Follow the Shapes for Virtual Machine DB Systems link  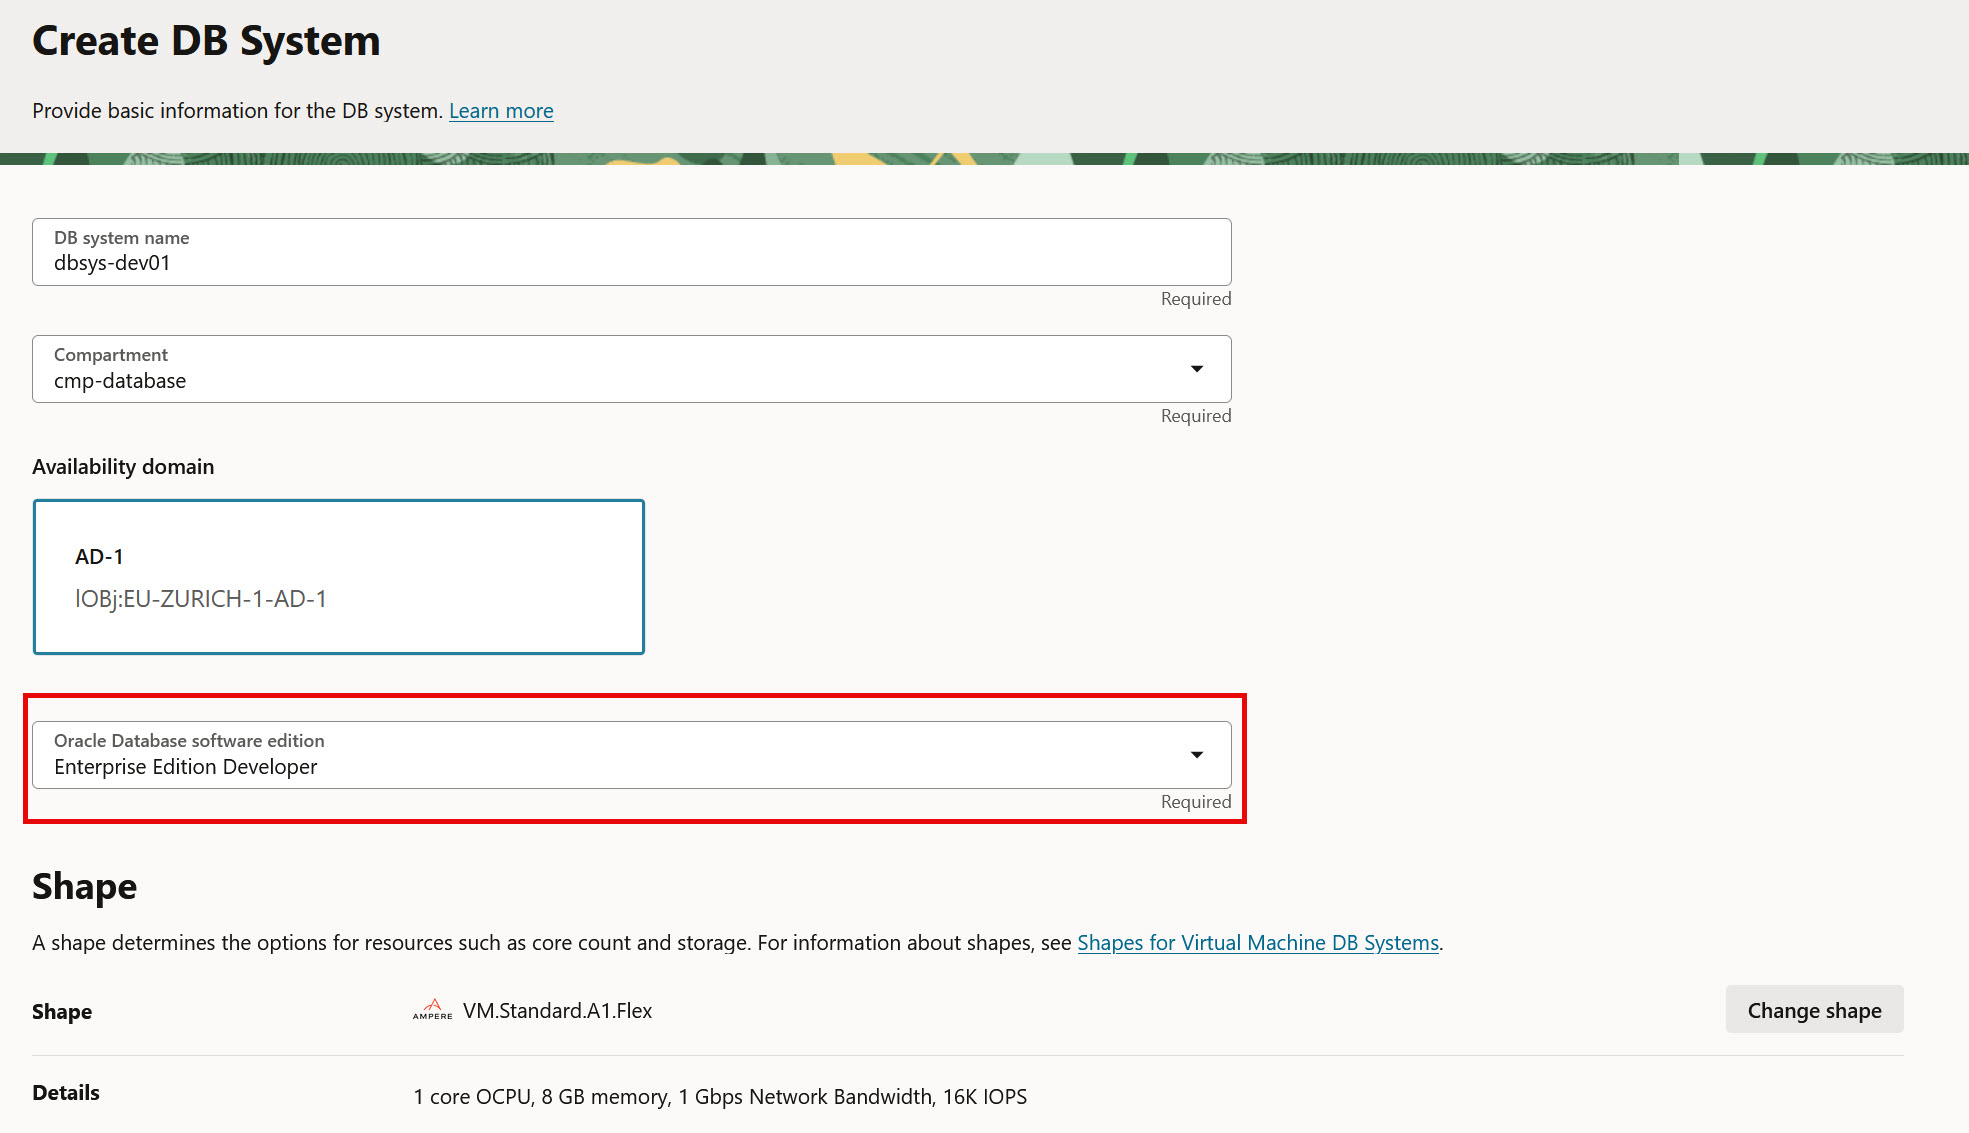1257,942
